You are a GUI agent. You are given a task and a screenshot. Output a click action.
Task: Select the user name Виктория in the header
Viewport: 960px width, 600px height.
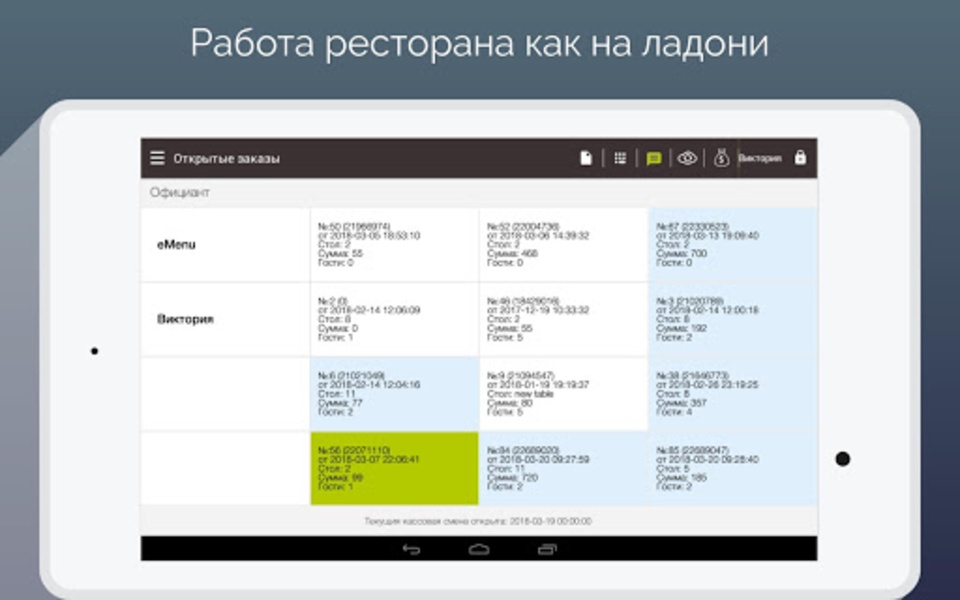(x=760, y=158)
